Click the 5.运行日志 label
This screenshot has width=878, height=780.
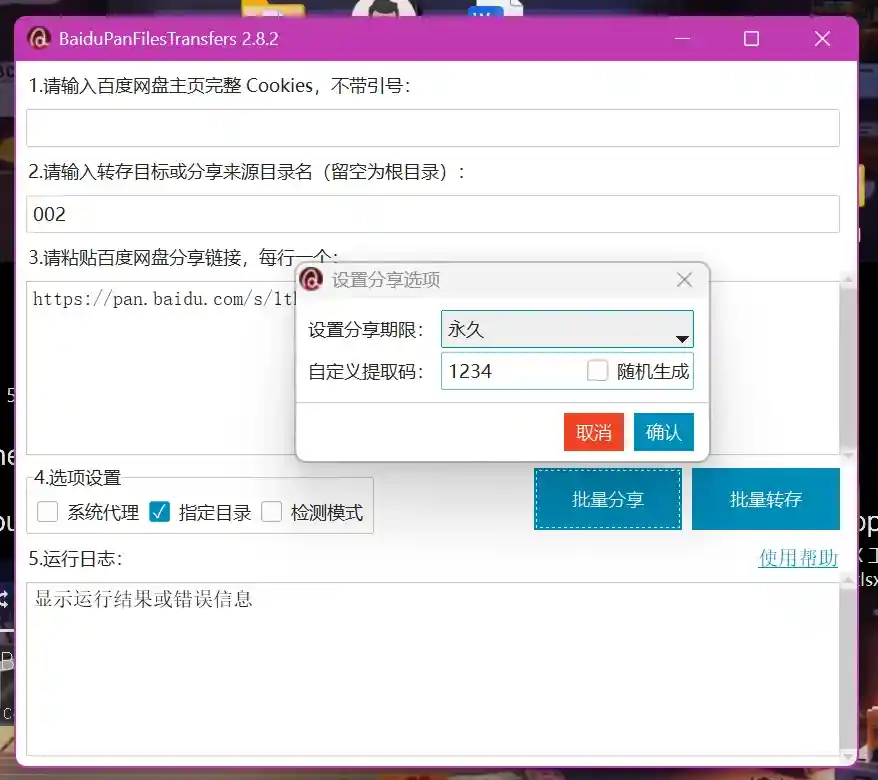[x=76, y=558]
